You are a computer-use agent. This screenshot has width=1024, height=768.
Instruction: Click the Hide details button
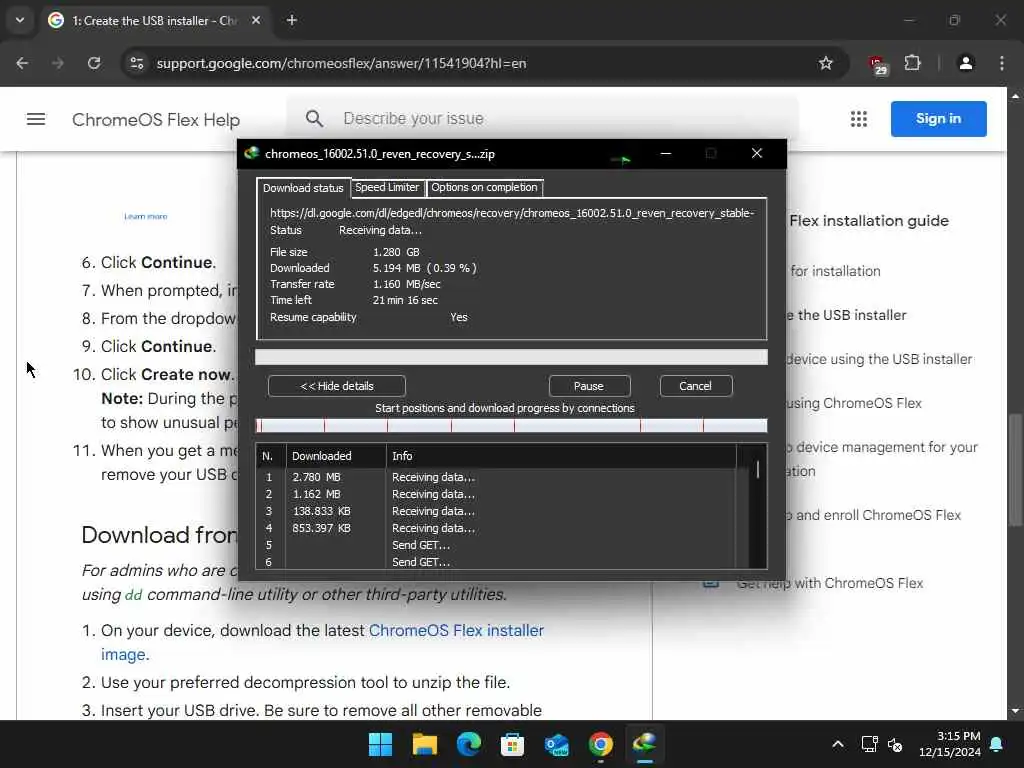point(336,386)
